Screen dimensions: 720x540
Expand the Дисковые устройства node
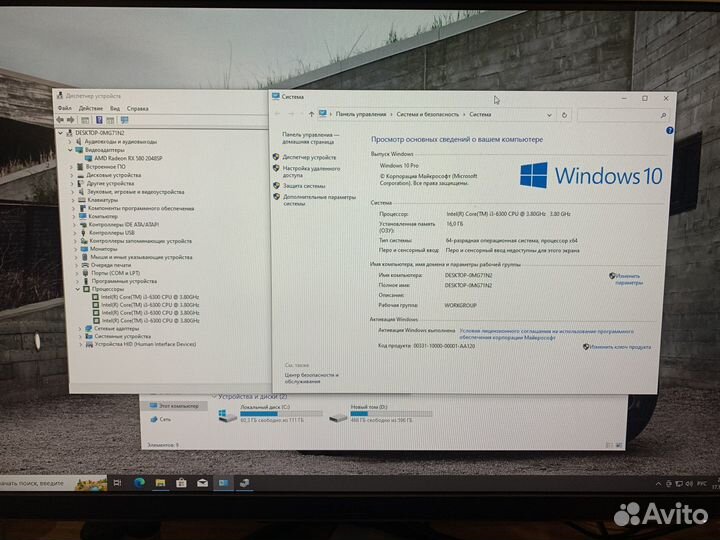tap(72, 175)
